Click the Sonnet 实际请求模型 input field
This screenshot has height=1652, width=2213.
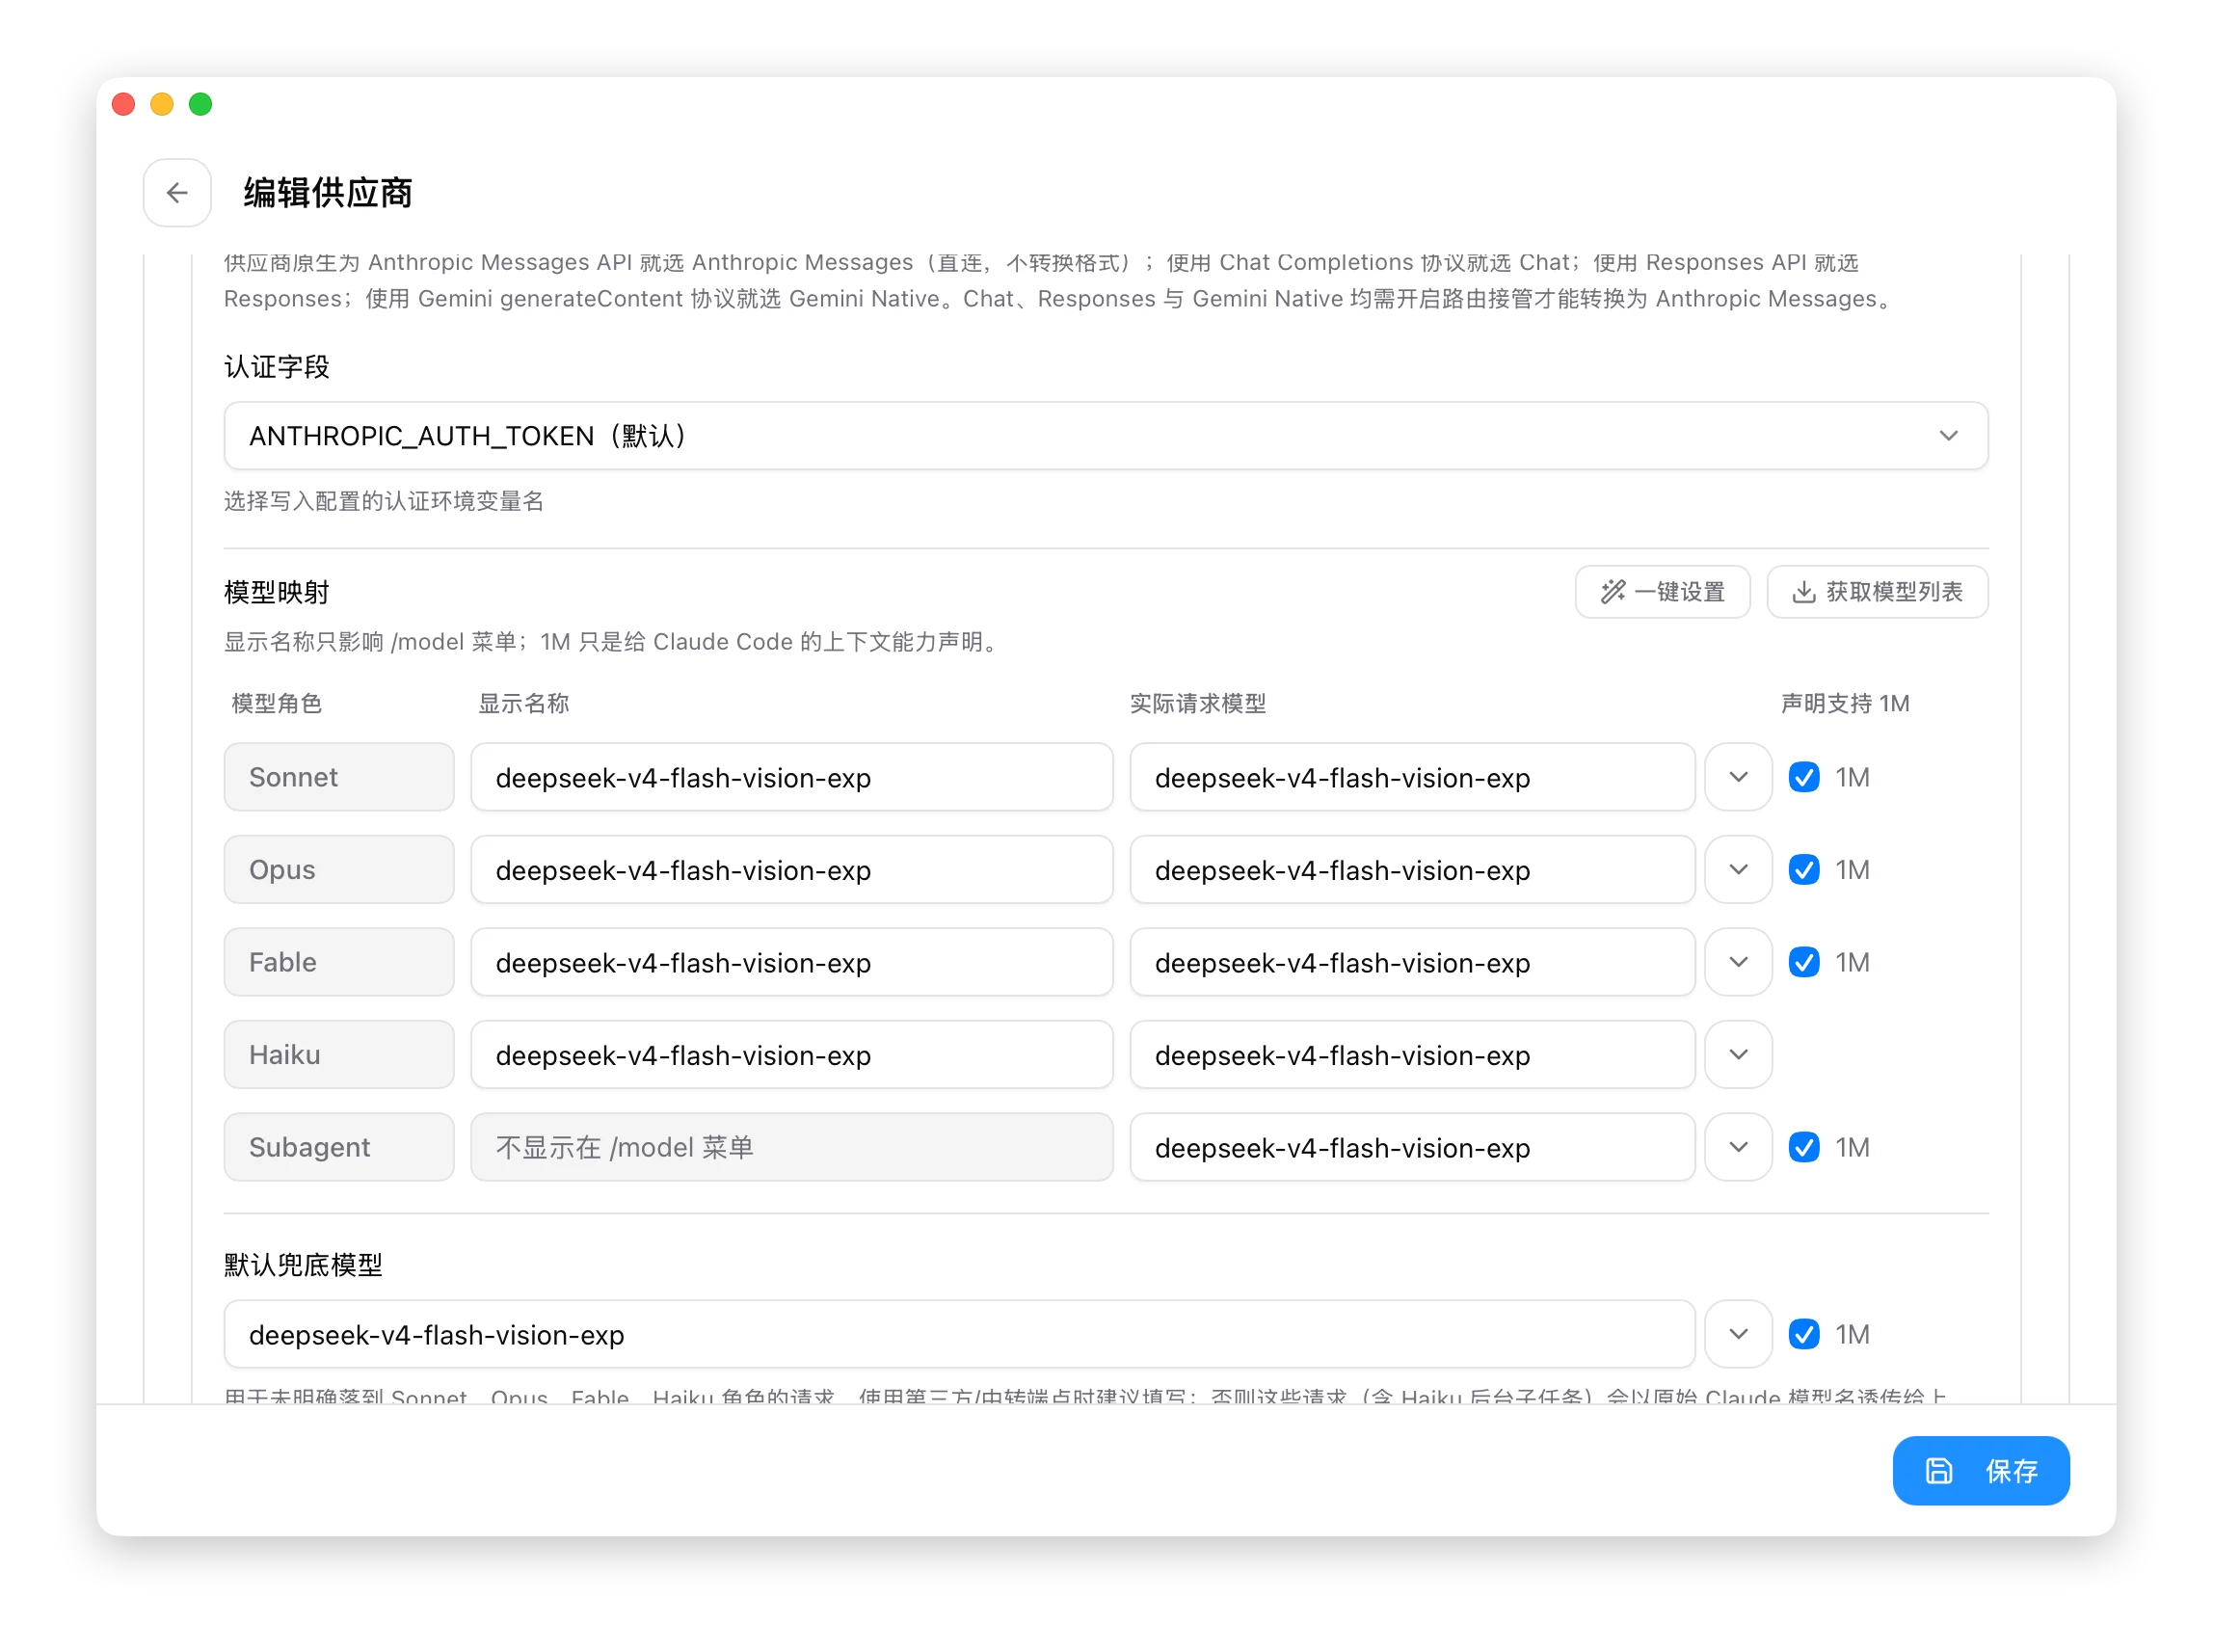(x=1412, y=777)
